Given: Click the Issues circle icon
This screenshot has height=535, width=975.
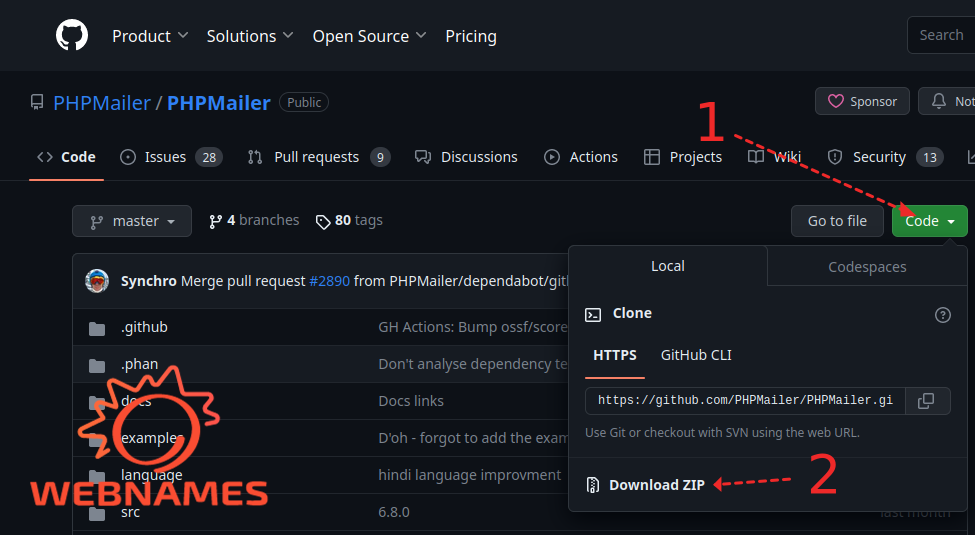Looking at the screenshot, I should coord(128,157).
